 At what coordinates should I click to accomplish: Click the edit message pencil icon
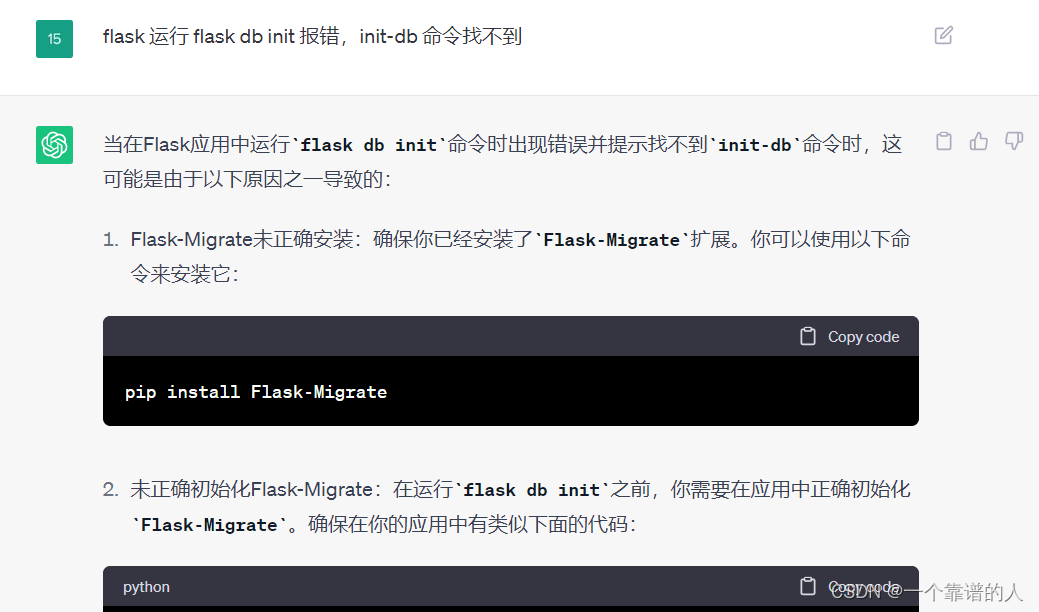coord(944,35)
